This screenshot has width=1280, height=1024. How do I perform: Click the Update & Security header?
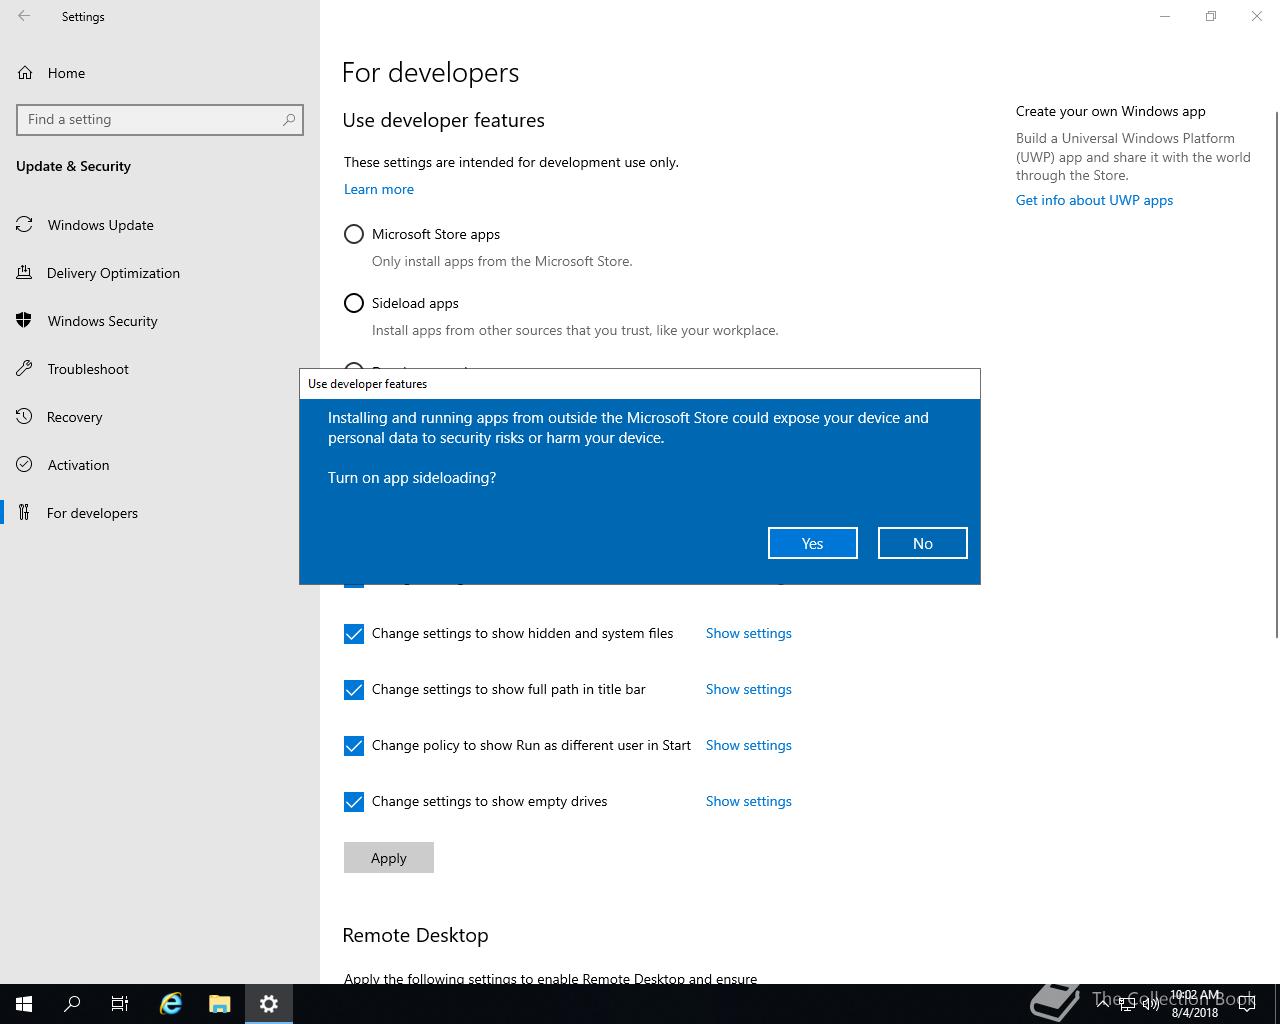[73, 166]
